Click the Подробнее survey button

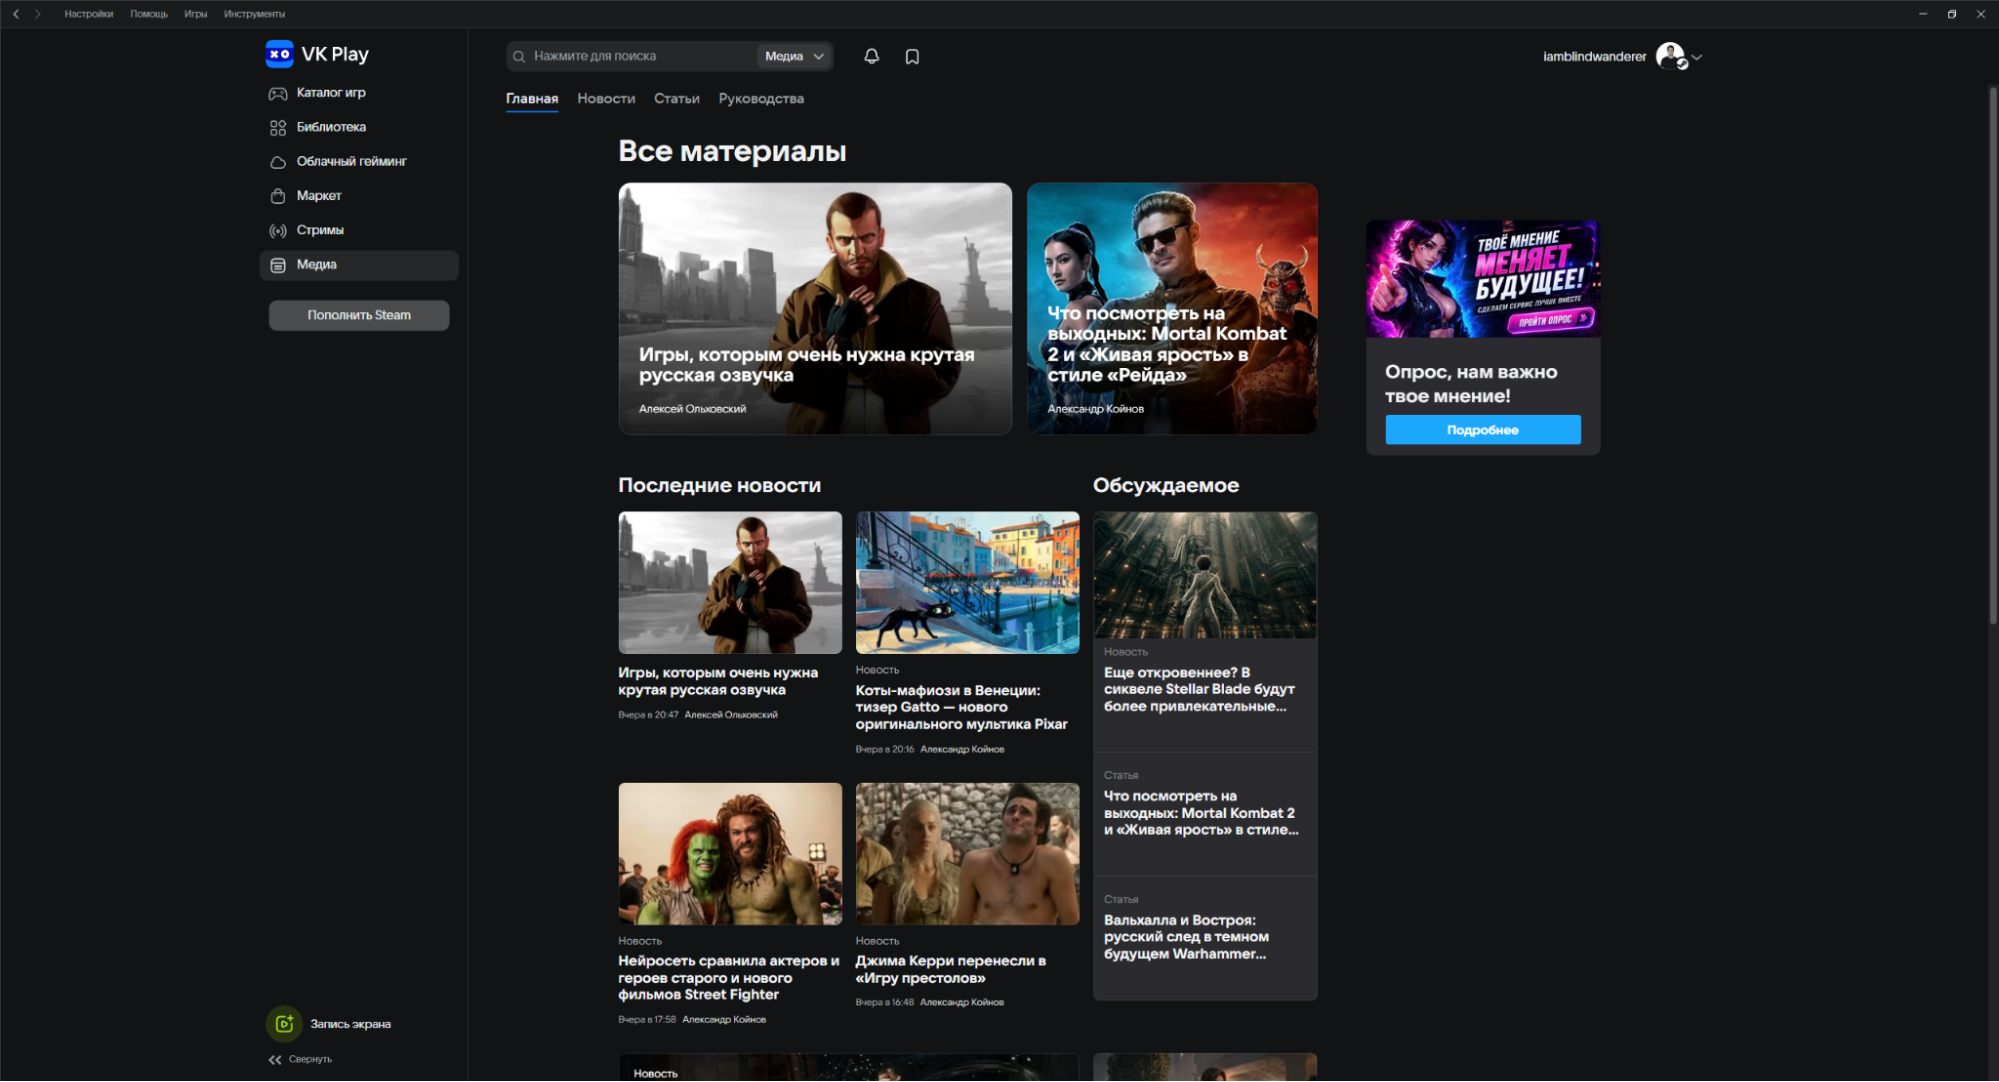[x=1483, y=430]
